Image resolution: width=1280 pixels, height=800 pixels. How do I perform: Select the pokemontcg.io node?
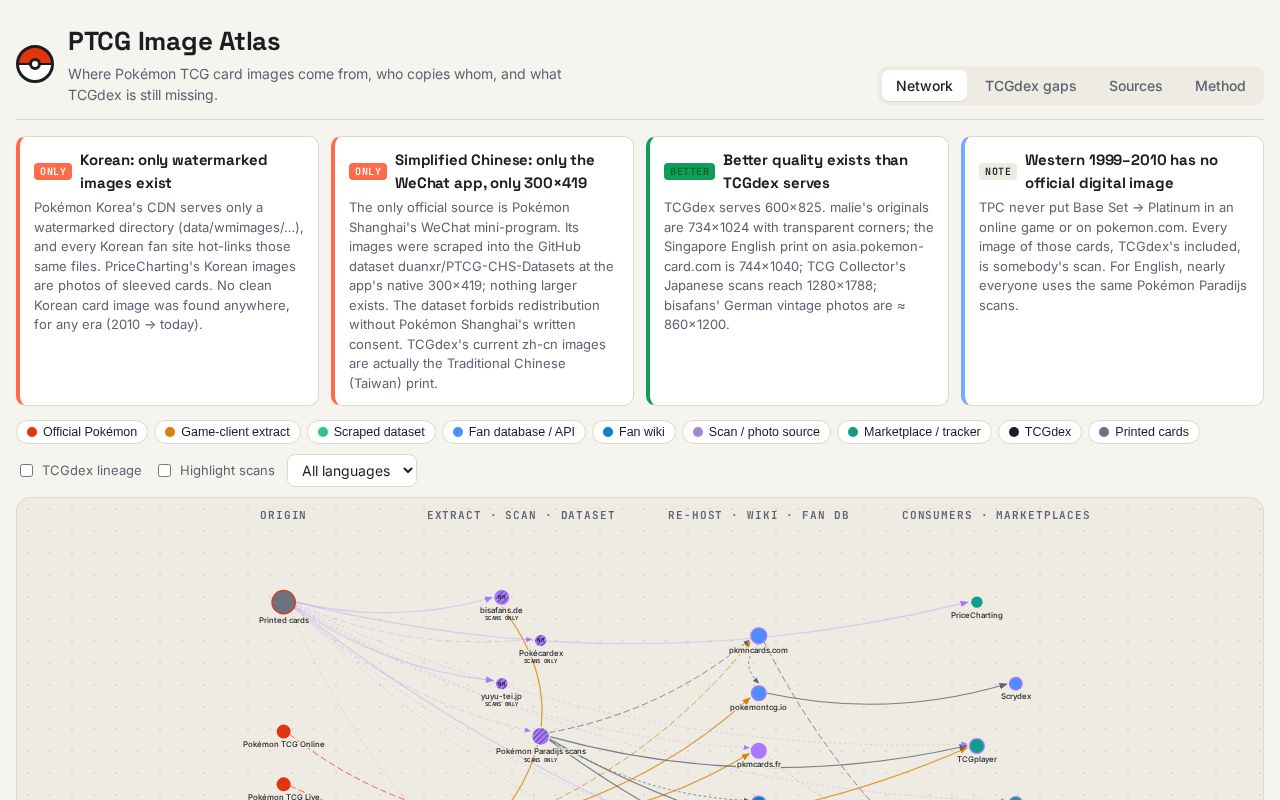pyautogui.click(x=759, y=693)
